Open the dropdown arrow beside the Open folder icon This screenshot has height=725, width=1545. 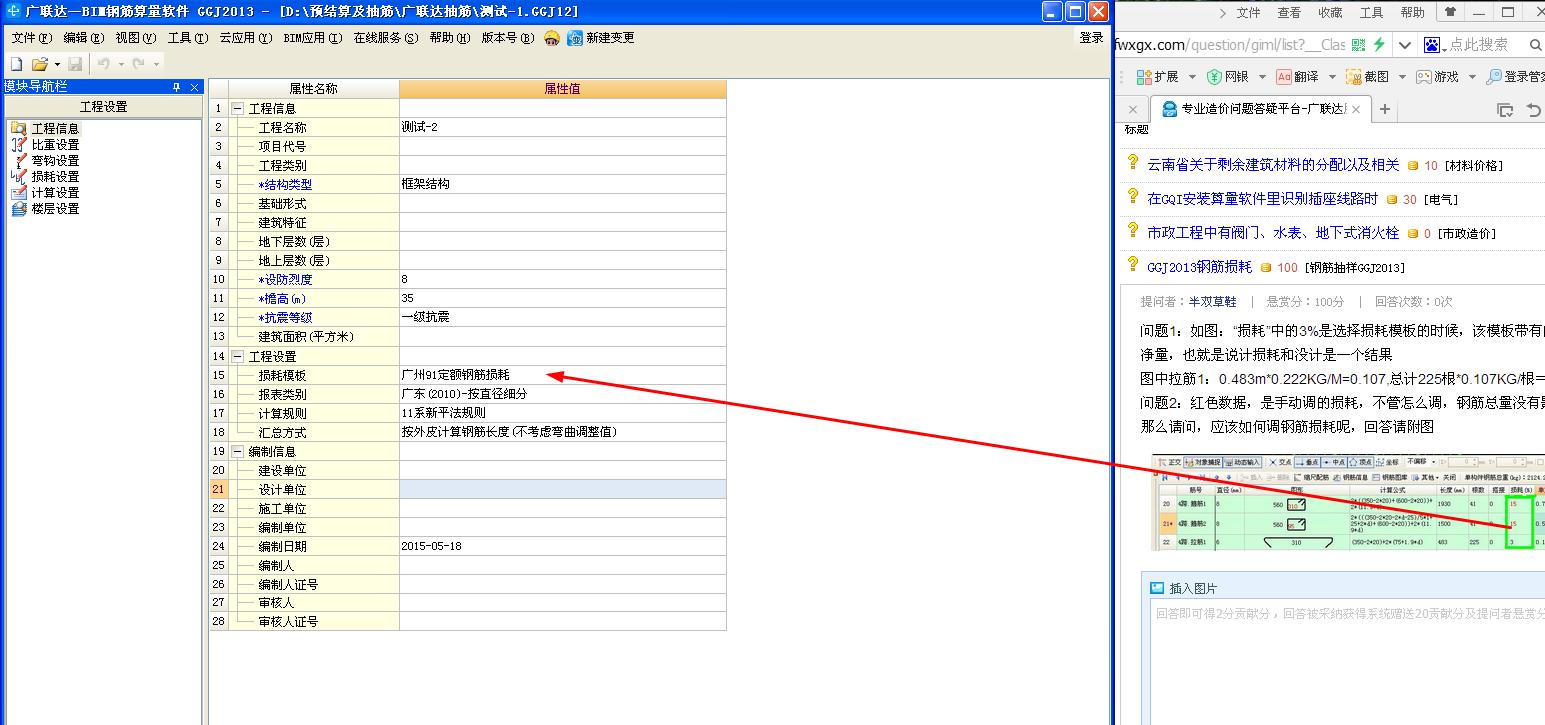[56, 64]
